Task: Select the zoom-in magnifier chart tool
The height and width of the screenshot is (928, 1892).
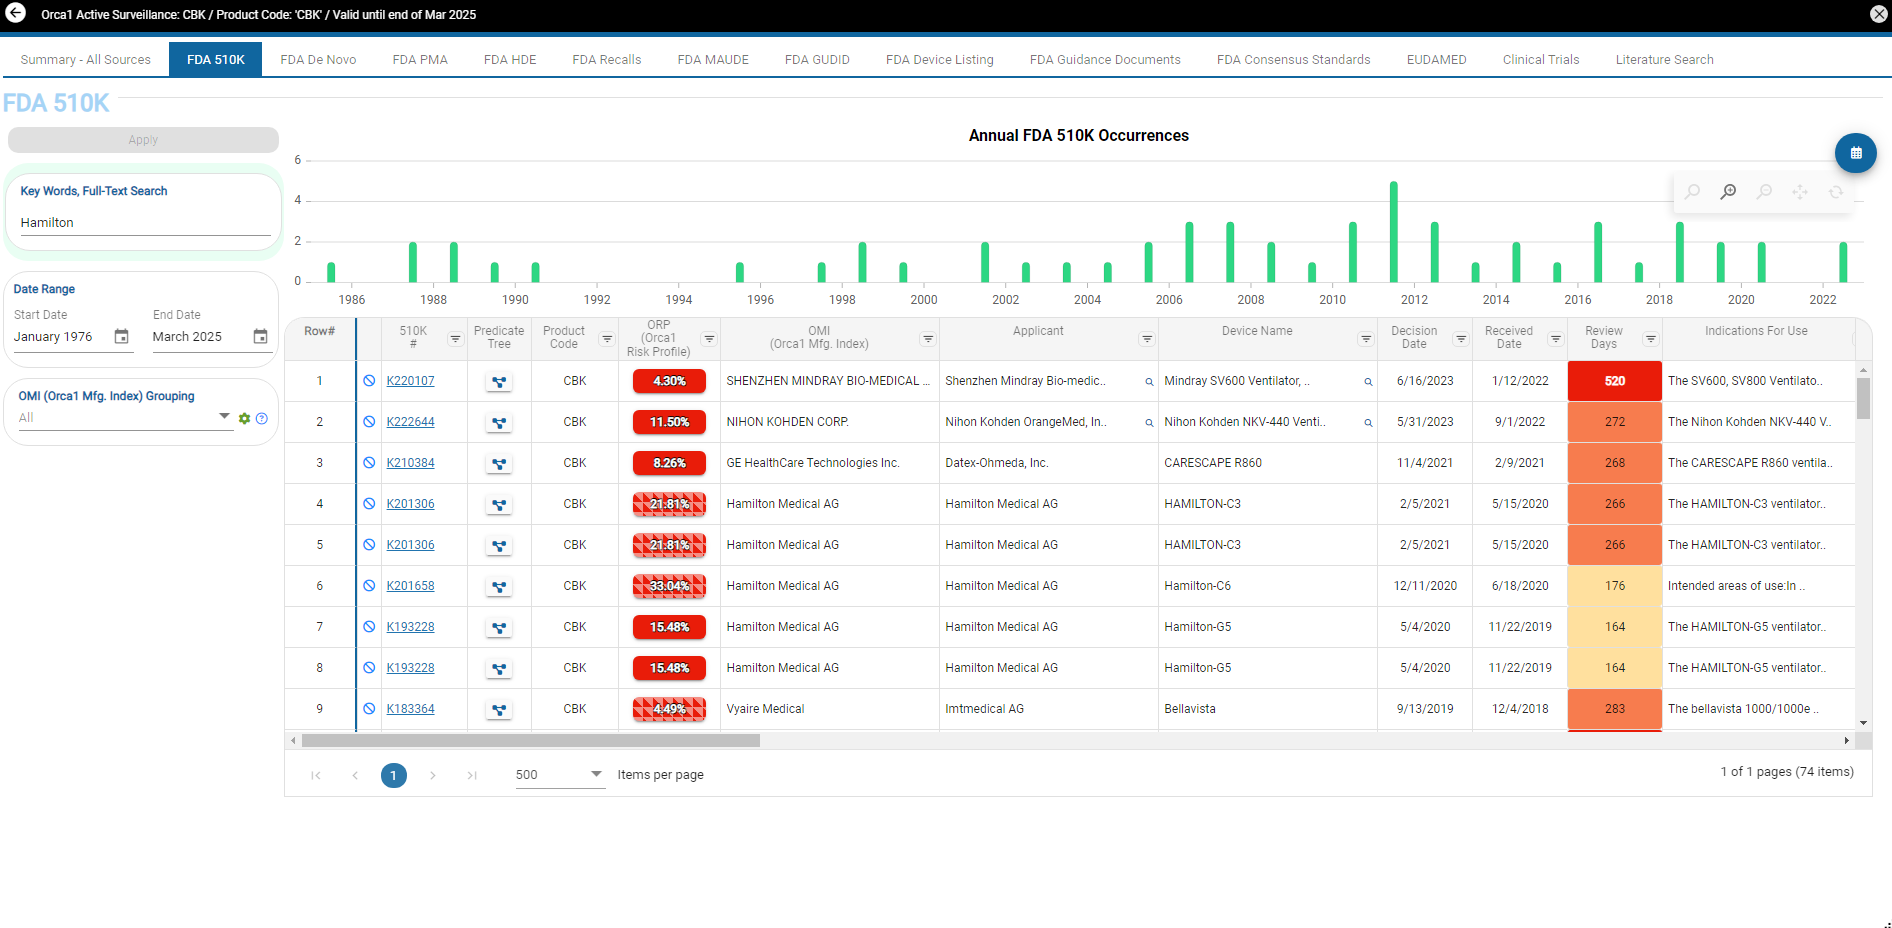Action: [1728, 192]
